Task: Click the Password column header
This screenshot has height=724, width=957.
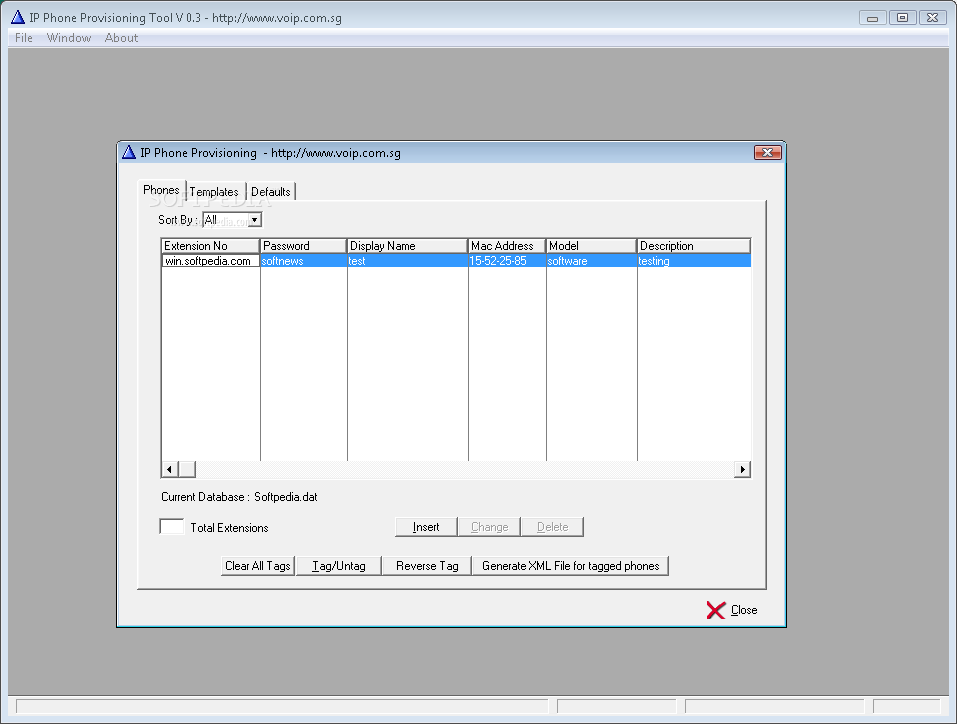Action: coord(303,245)
